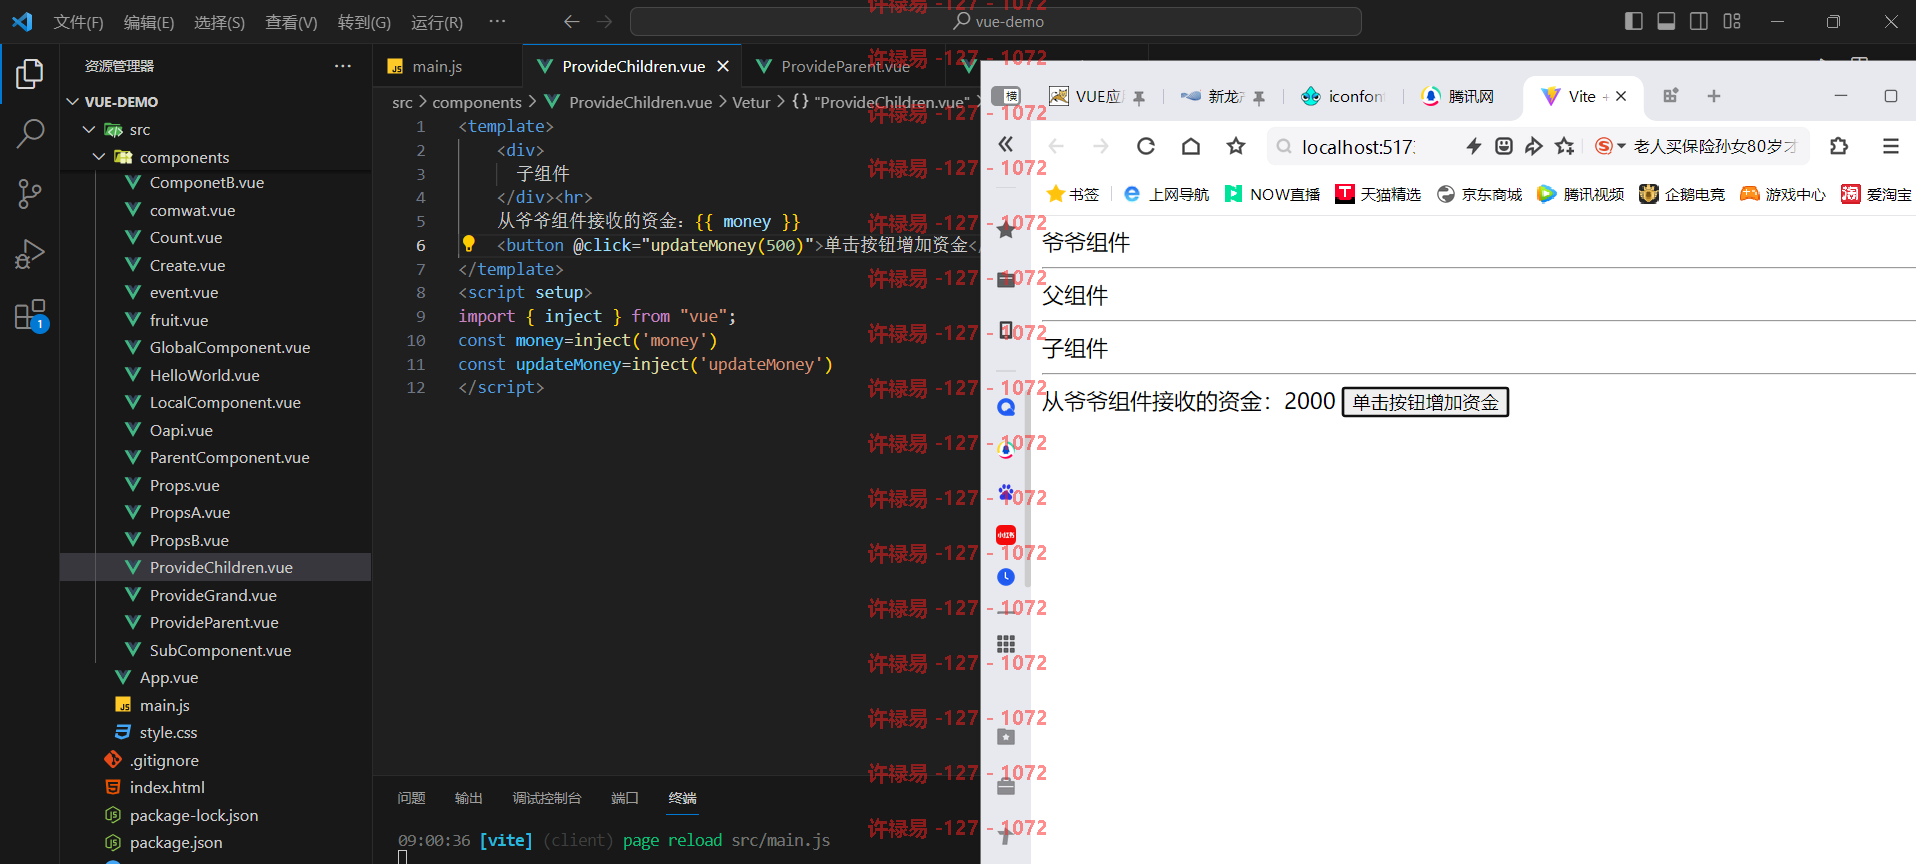Screen dimensions: 1916x864
Task: Open a new browser tab with plus
Action: click(1714, 96)
